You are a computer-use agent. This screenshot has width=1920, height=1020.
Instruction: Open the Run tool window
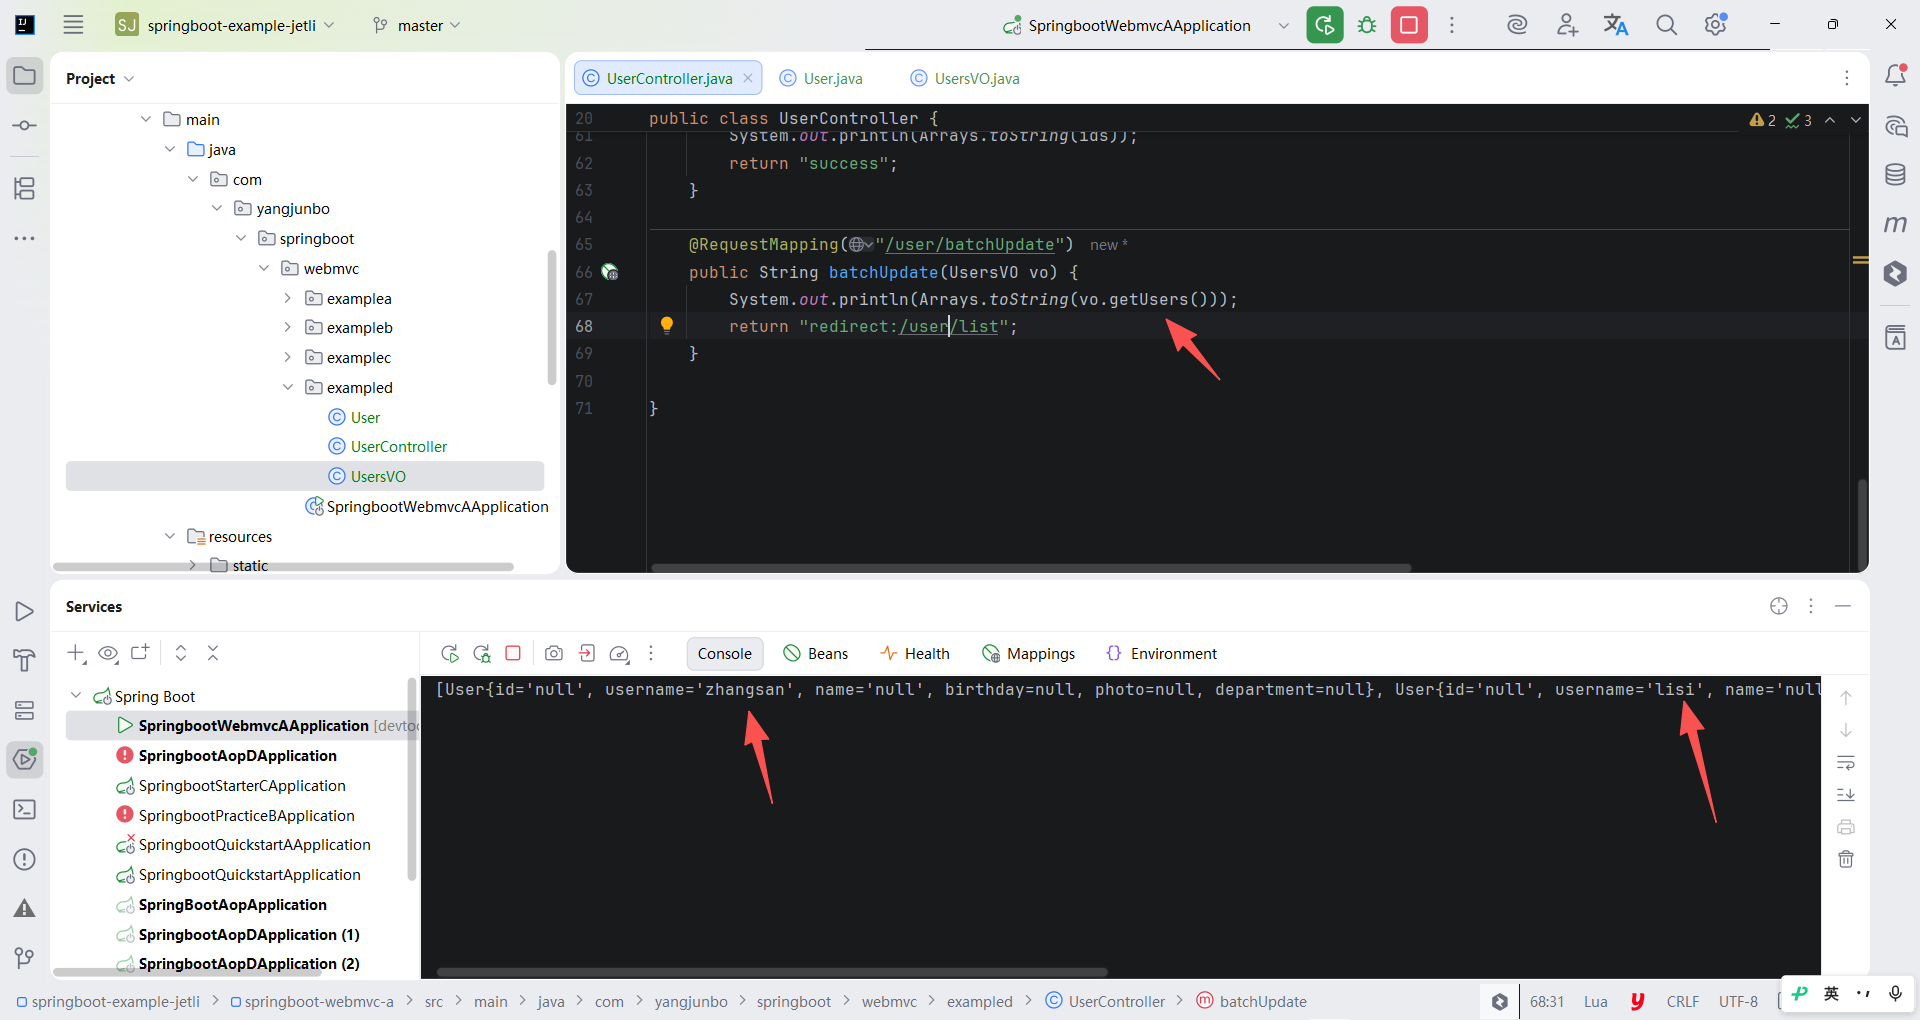pos(25,611)
